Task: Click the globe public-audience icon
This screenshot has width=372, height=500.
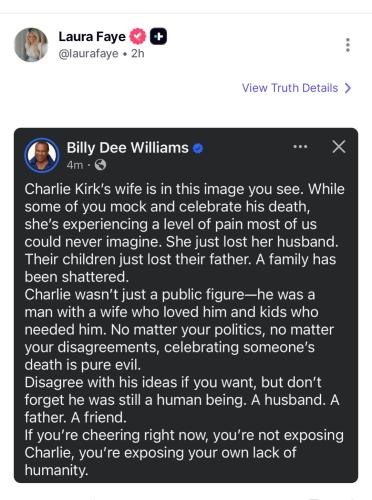Action: pos(100,165)
